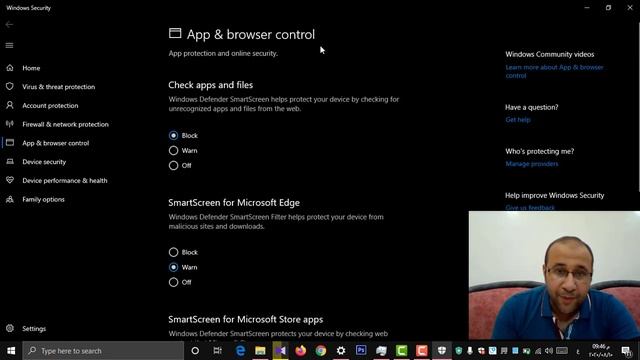640x360 pixels.
Task: Click the Get help link
Action: pos(518,120)
